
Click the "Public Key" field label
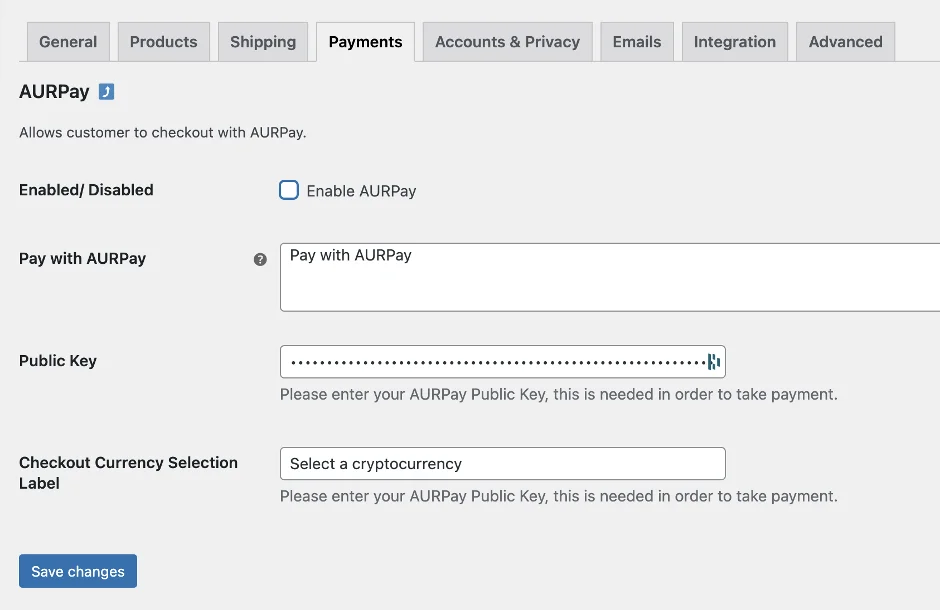[58, 361]
